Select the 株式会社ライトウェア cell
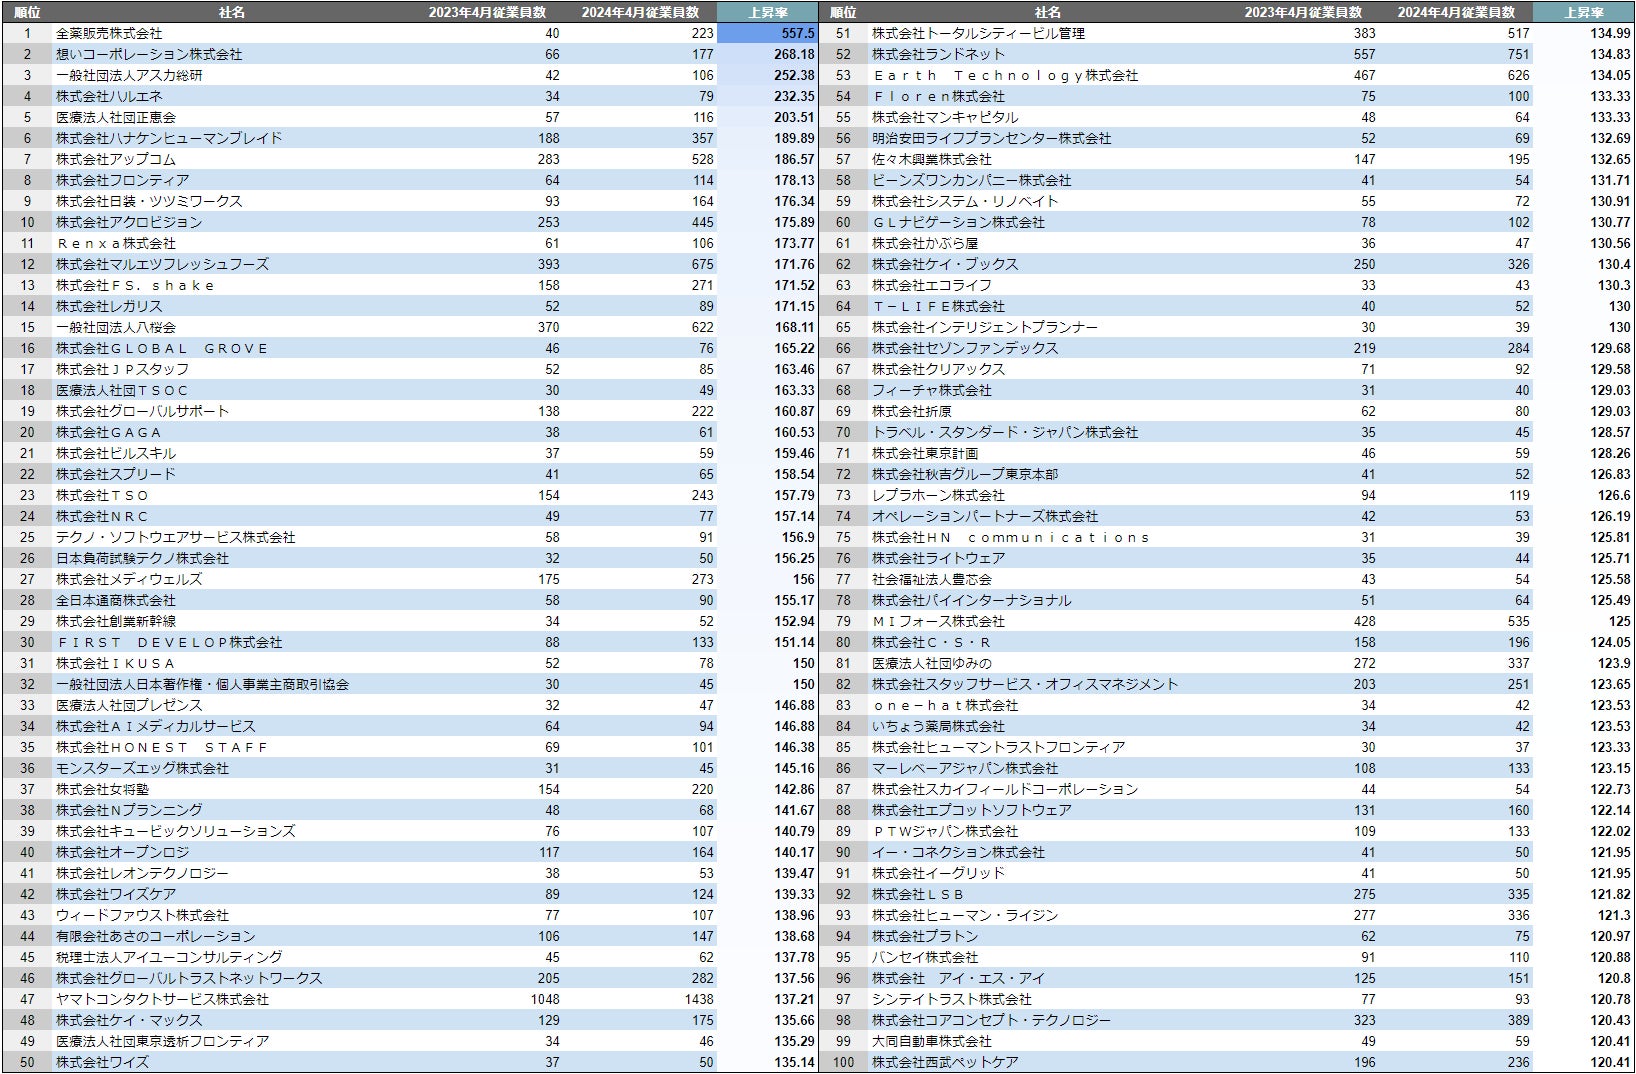 click(x=938, y=558)
